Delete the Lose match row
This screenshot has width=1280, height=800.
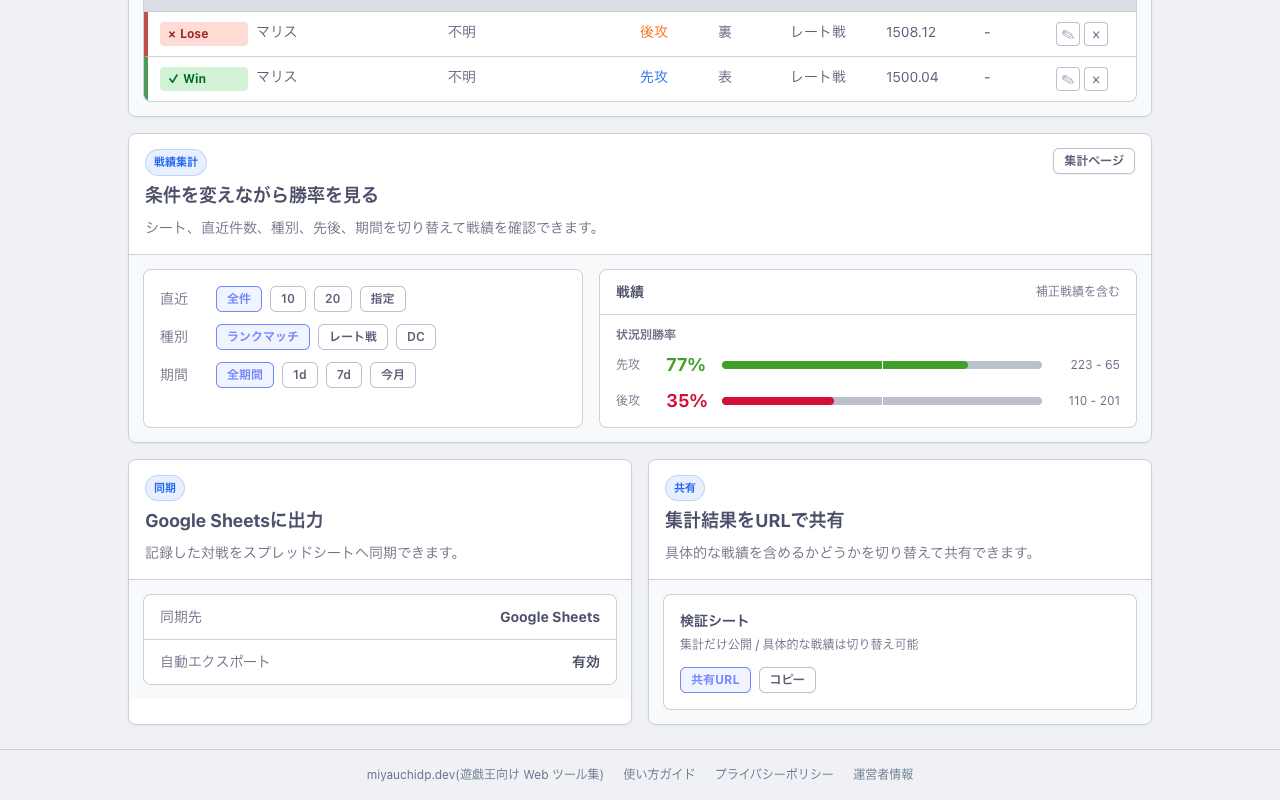click(x=1096, y=34)
